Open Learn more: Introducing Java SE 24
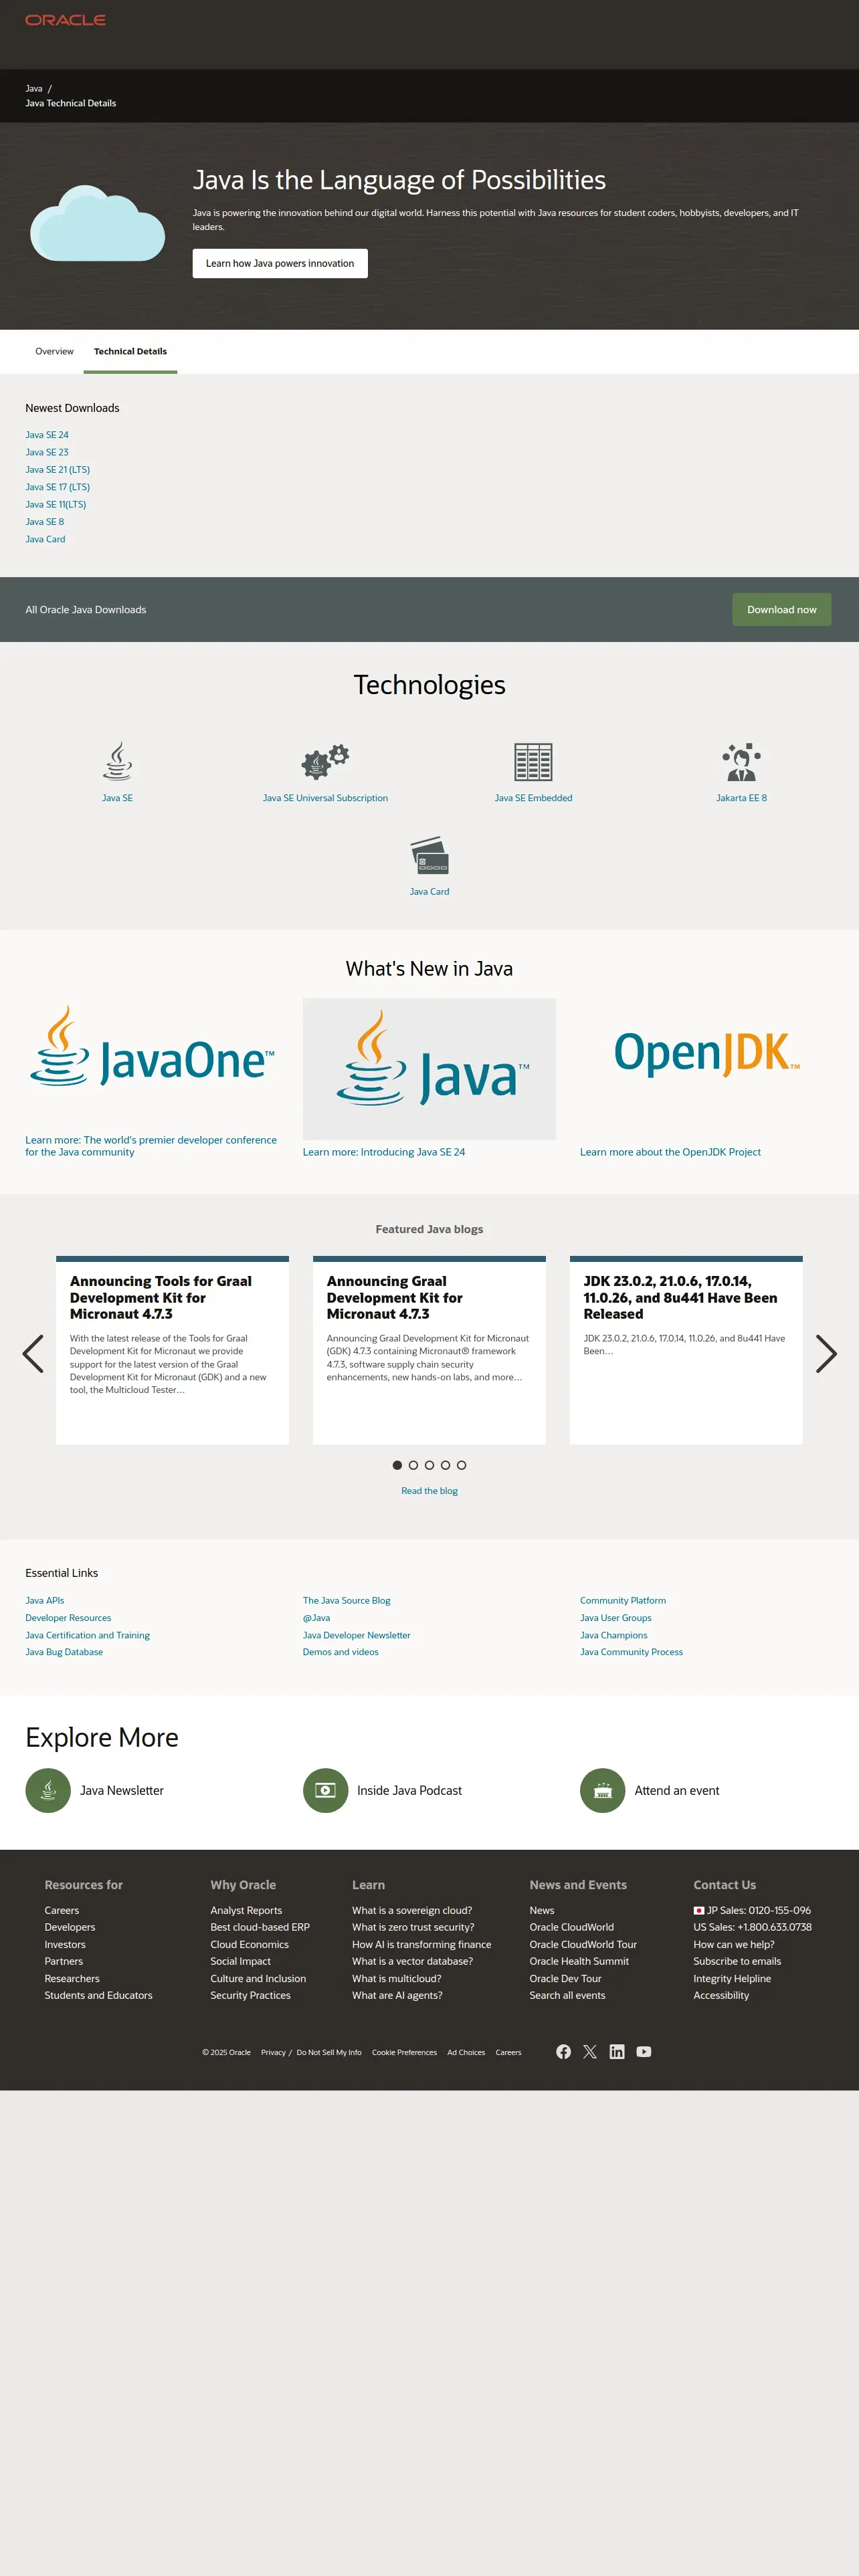This screenshot has width=859, height=2576. 384,1152
